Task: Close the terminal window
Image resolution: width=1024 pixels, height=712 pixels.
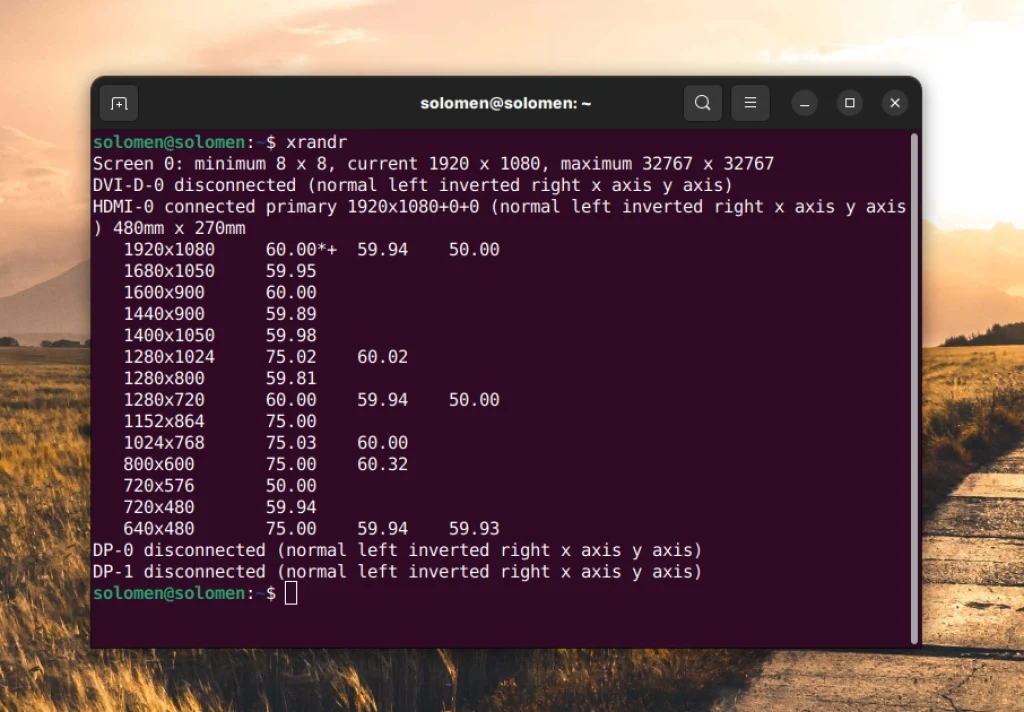Action: pos(894,102)
